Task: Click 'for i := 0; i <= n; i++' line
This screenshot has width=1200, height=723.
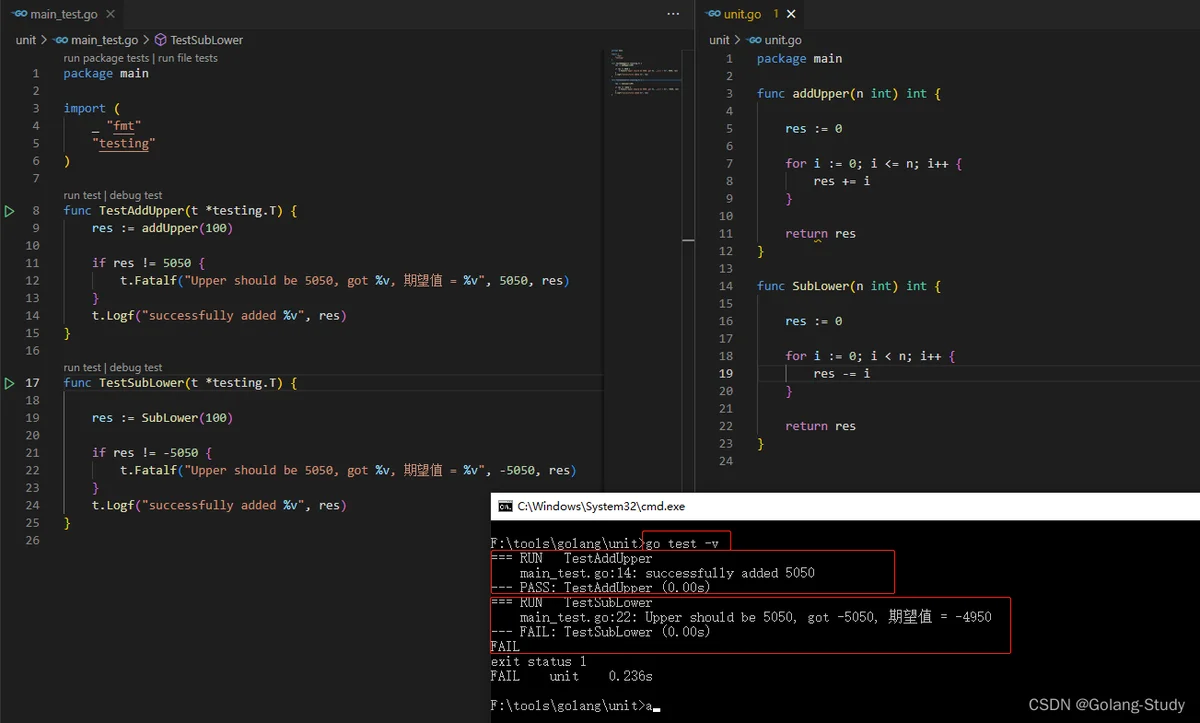Action: 874,163
